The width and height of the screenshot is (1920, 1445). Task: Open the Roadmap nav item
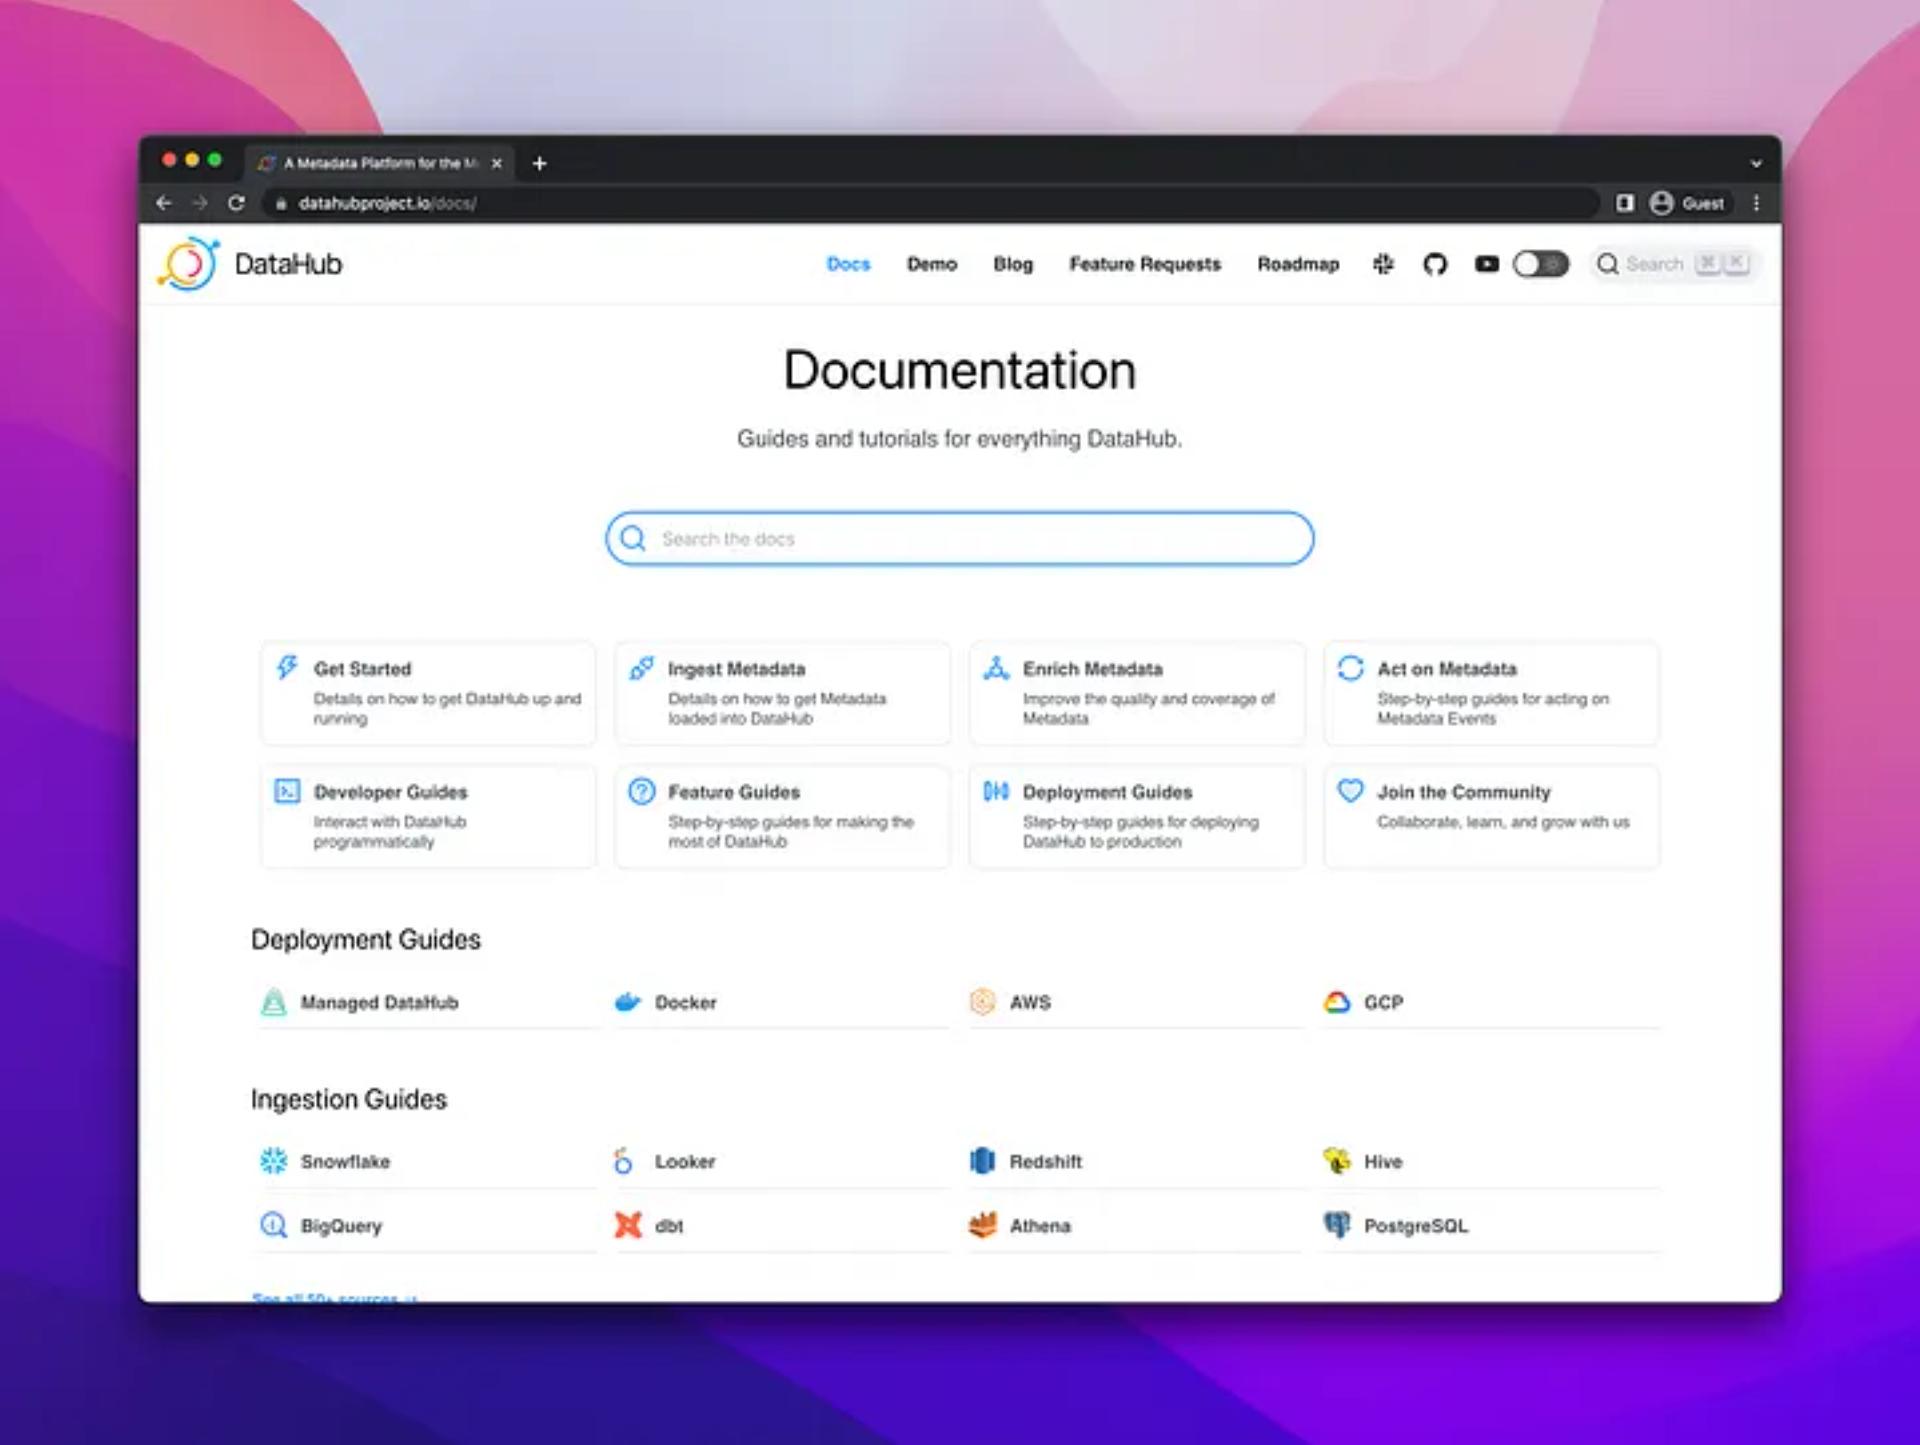[x=1298, y=264]
